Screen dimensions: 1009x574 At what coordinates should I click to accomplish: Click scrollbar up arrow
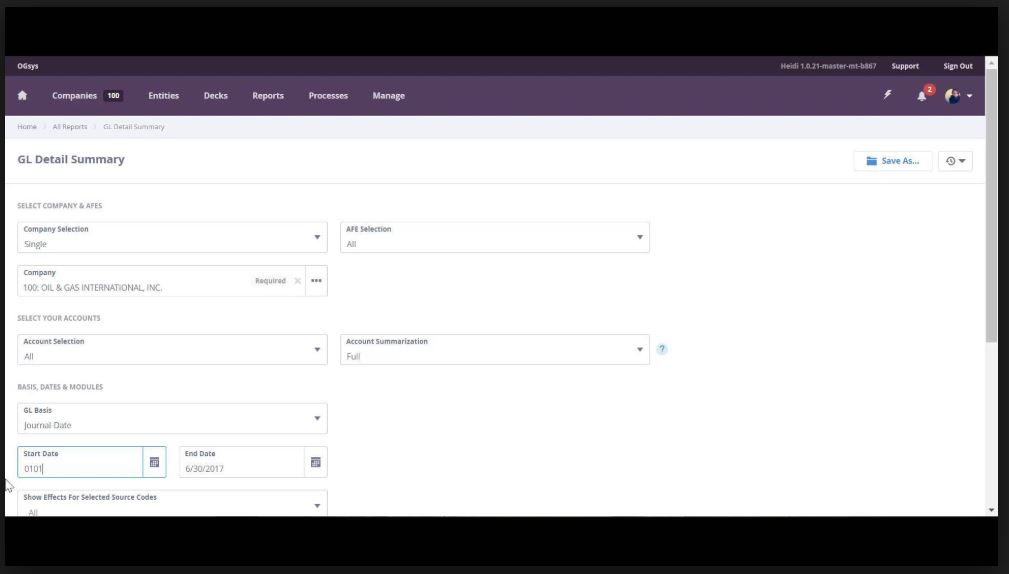991,62
